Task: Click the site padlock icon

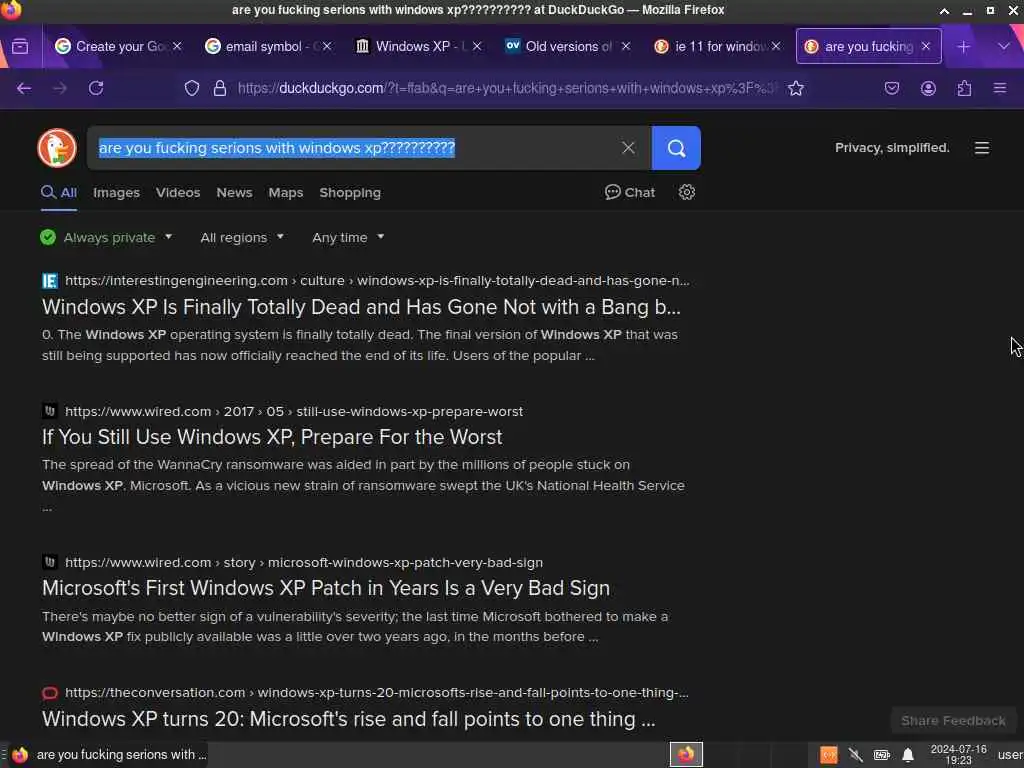Action: (x=220, y=88)
